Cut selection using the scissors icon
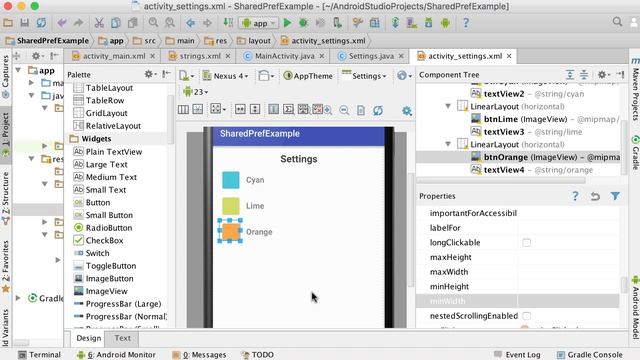 point(99,23)
